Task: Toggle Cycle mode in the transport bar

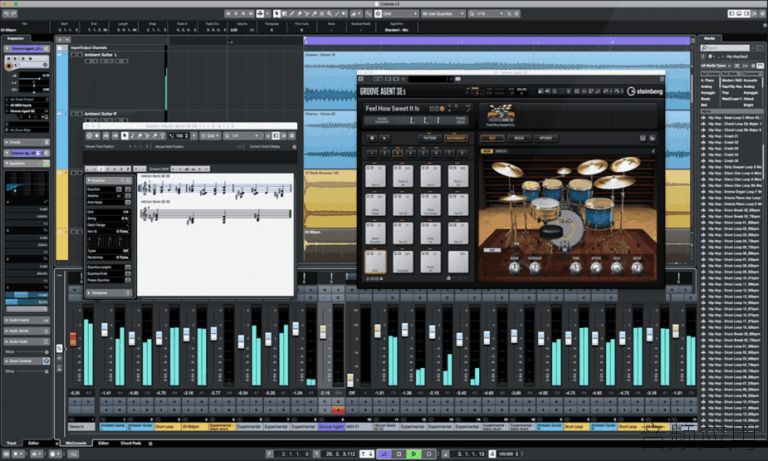Action: point(384,454)
